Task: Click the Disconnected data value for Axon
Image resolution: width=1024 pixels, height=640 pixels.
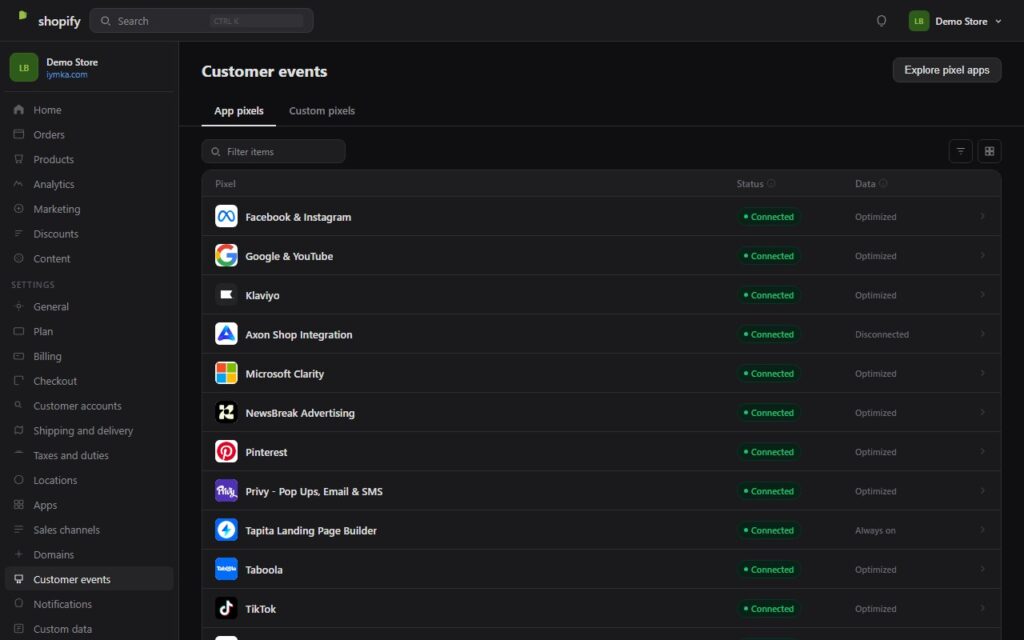Action: point(882,334)
